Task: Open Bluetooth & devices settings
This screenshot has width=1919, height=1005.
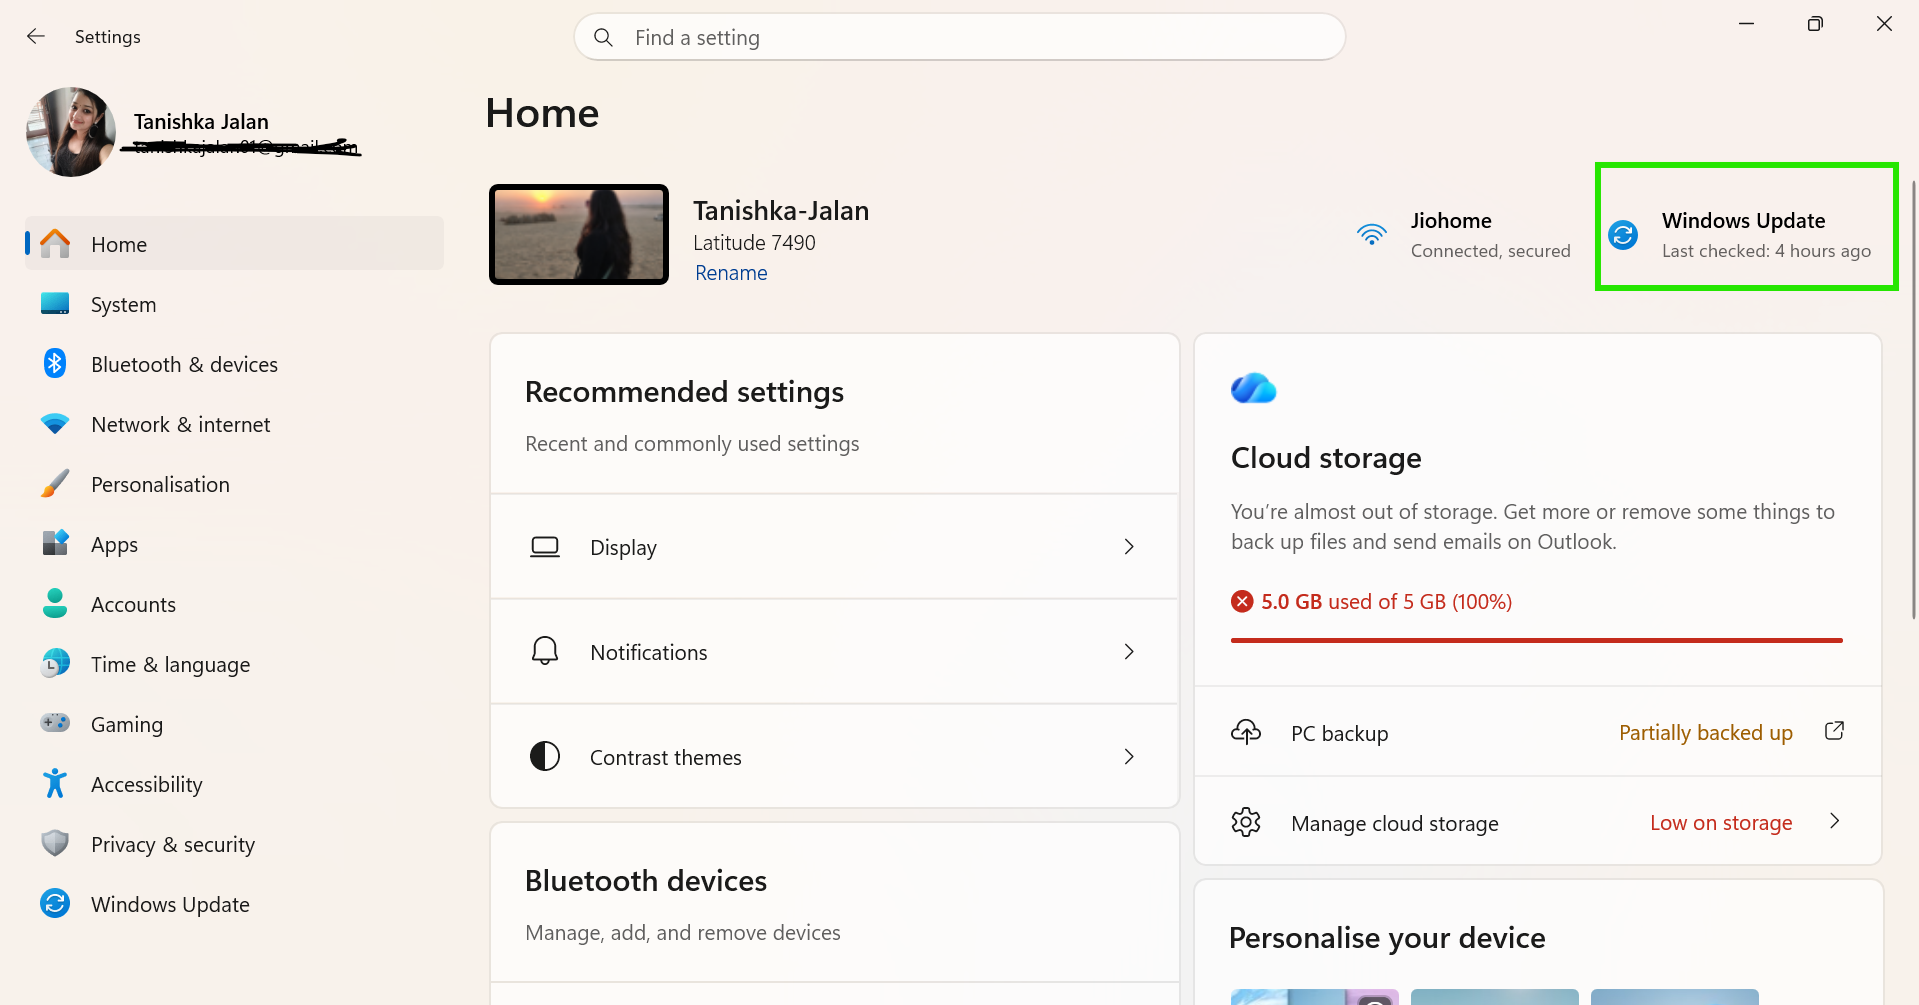Action: pyautogui.click(x=235, y=364)
